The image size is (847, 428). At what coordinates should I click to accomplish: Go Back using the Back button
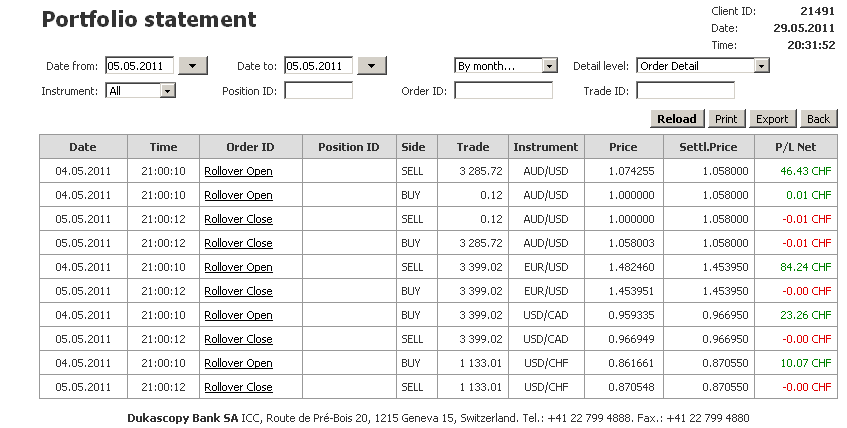point(818,119)
